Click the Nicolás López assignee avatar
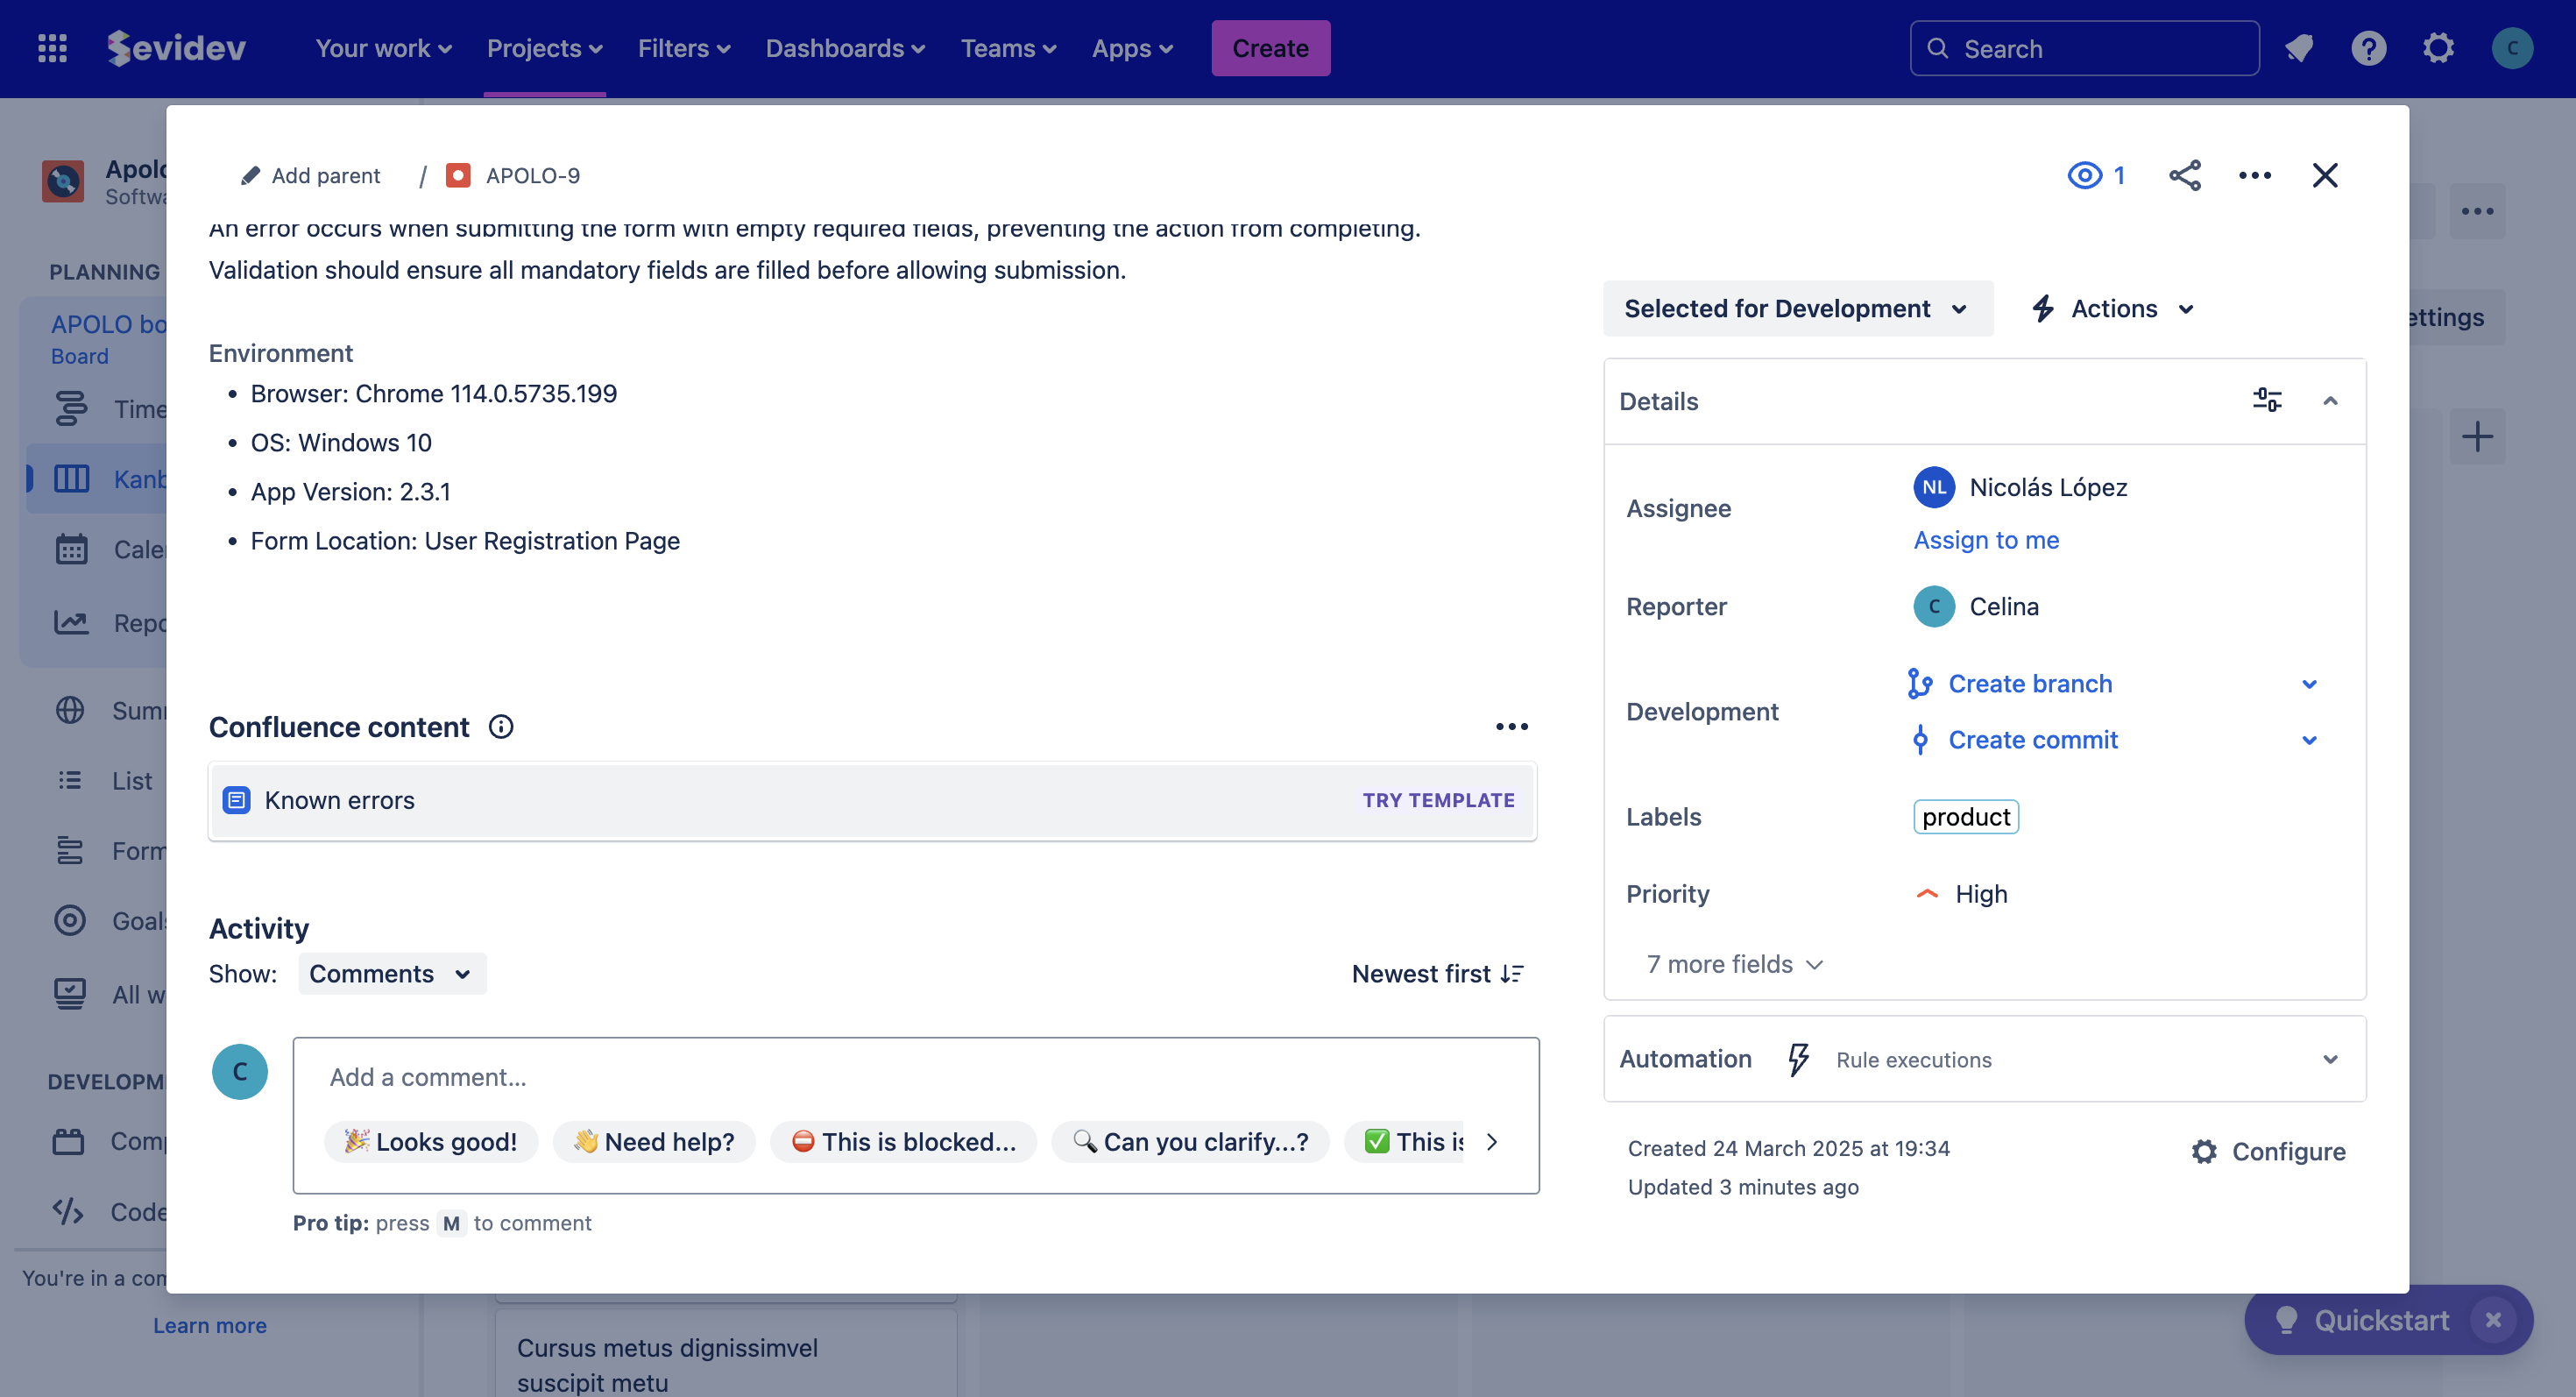Image resolution: width=2576 pixels, height=1397 pixels. pyautogui.click(x=1934, y=487)
